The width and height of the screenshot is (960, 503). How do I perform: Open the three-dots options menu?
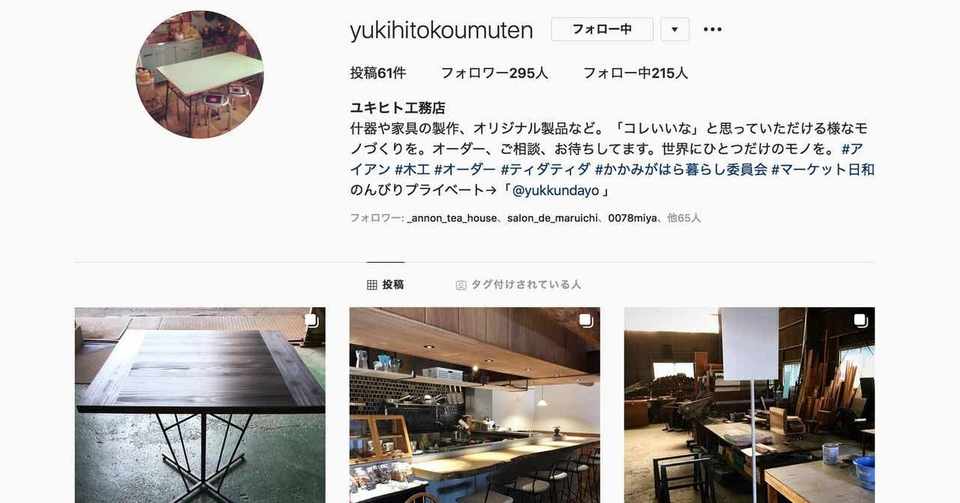tap(713, 29)
